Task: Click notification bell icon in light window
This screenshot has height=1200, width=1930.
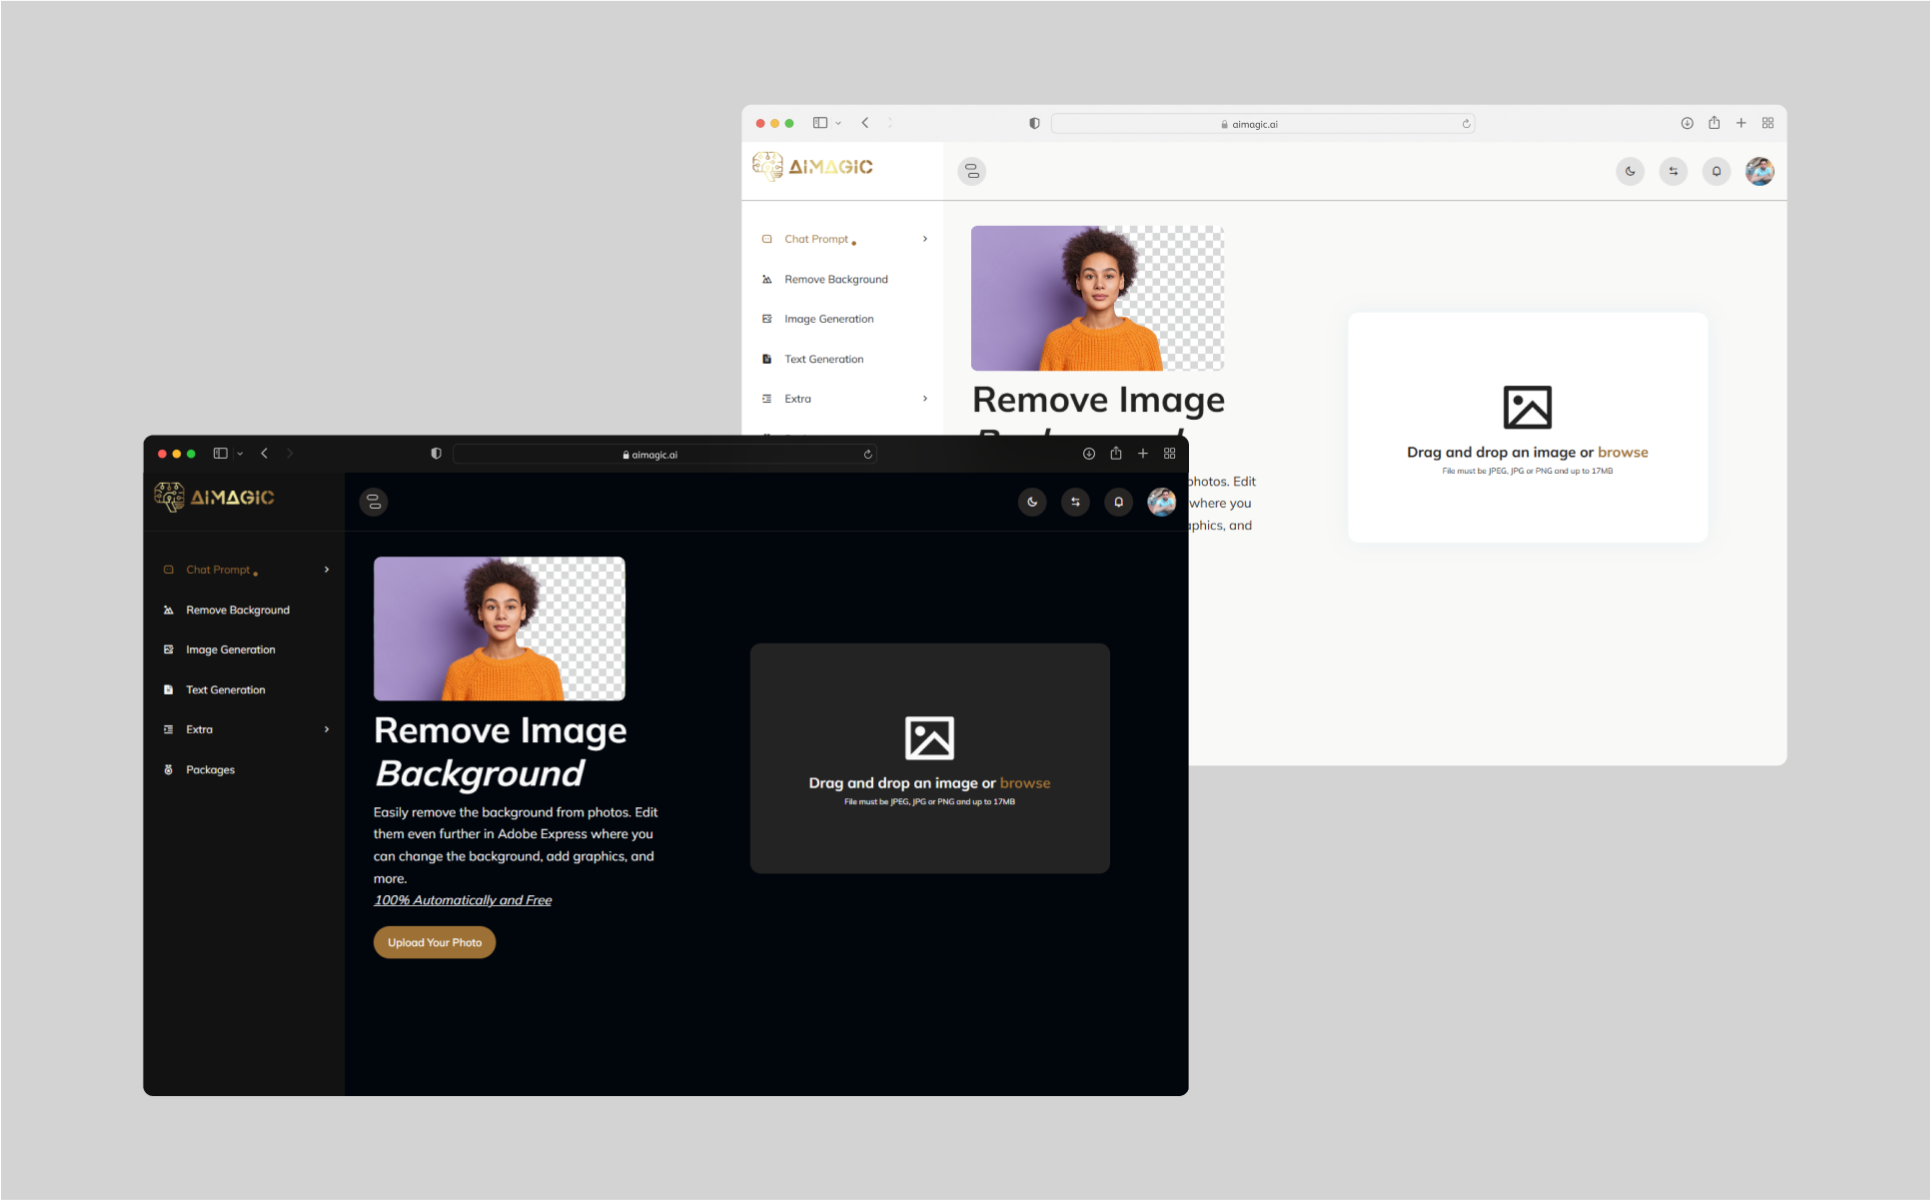Action: [x=1716, y=171]
